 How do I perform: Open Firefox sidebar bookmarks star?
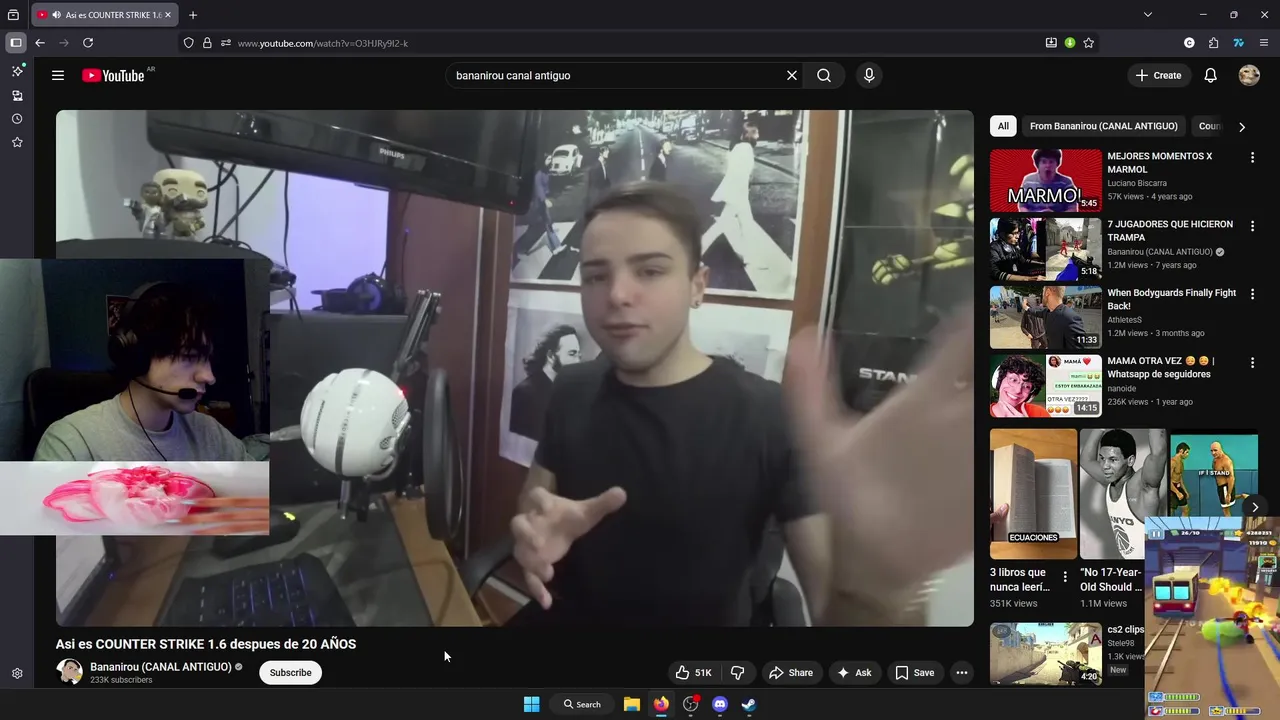[x=17, y=143]
